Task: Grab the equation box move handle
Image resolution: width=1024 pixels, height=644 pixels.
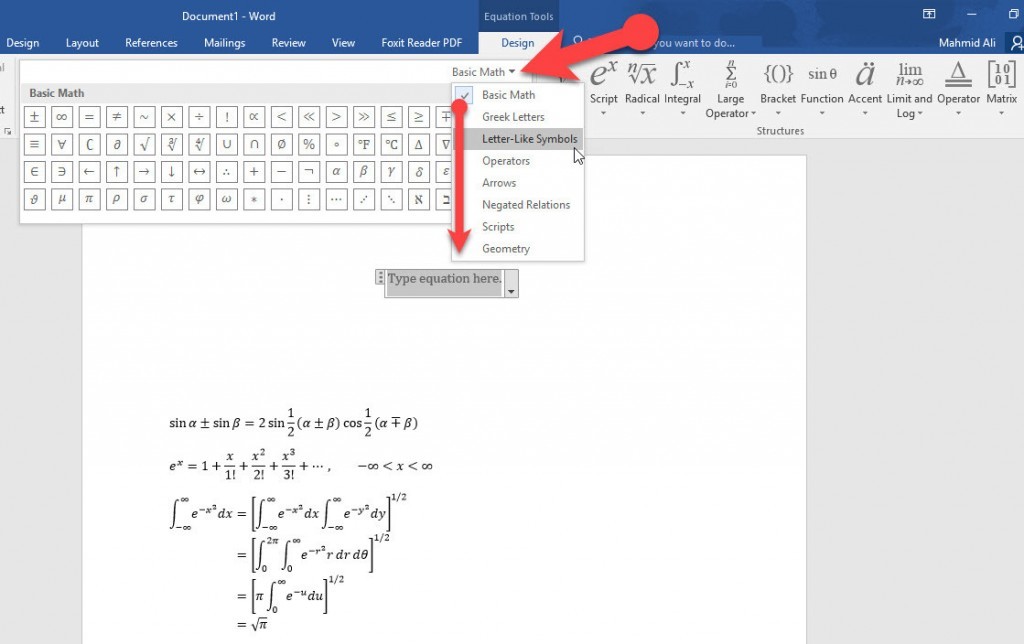Action: coord(380,278)
